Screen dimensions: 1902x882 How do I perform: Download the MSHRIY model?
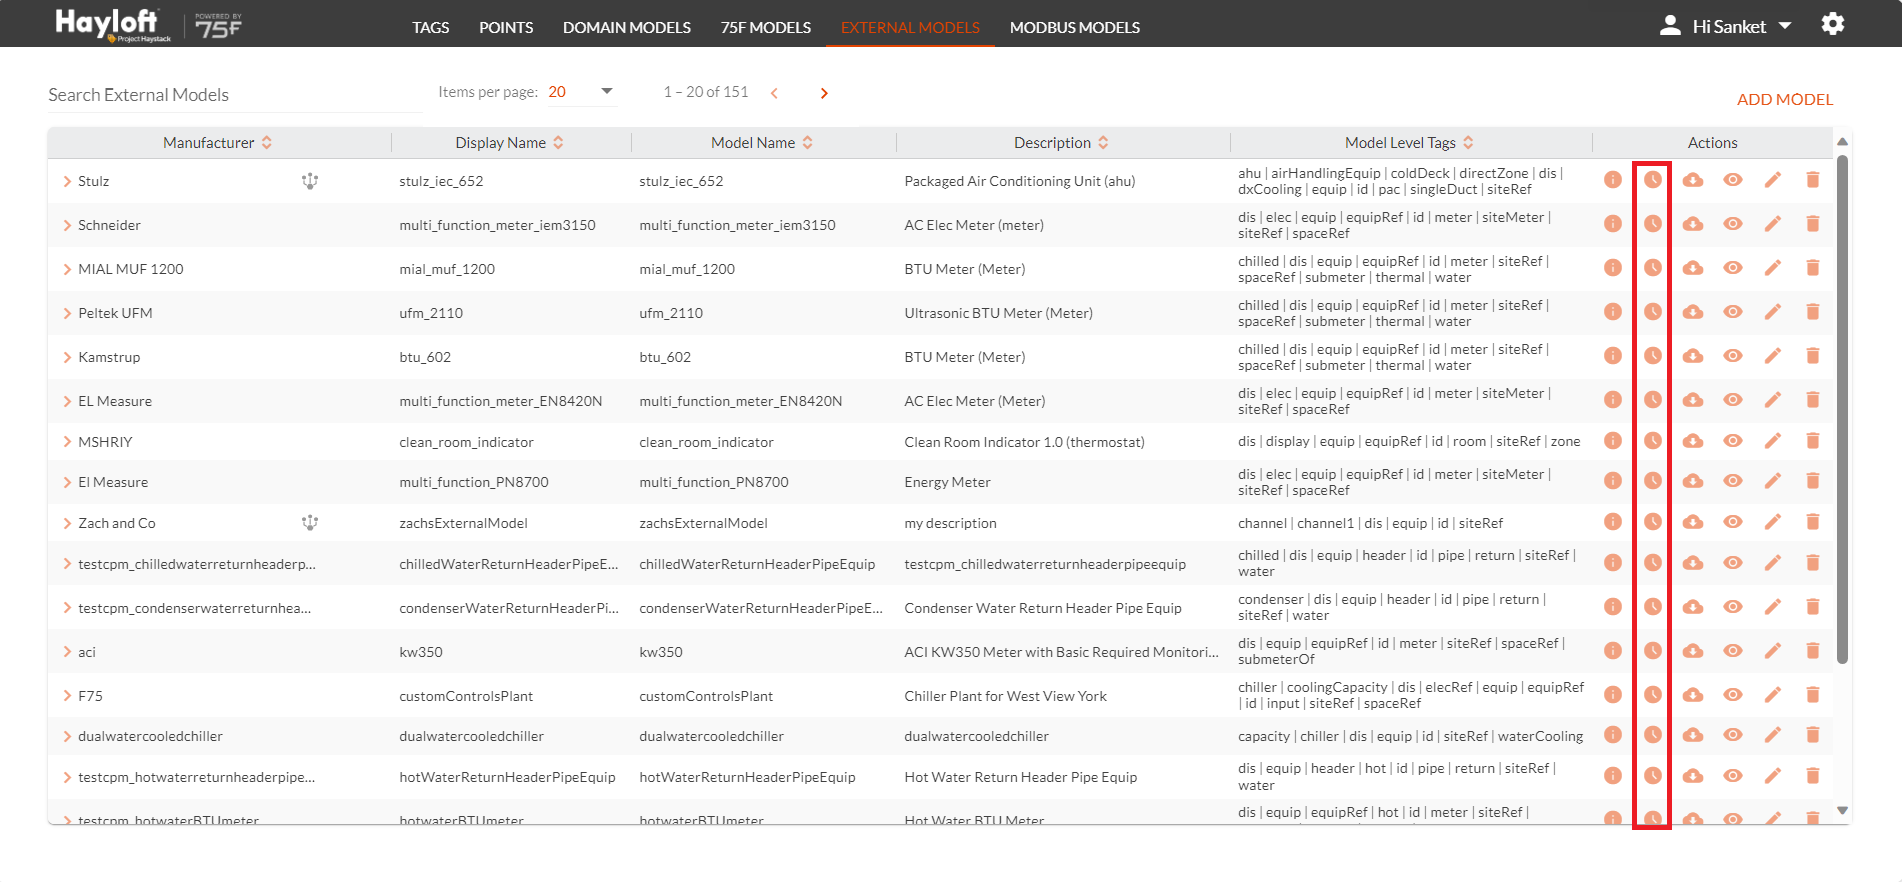tap(1693, 441)
